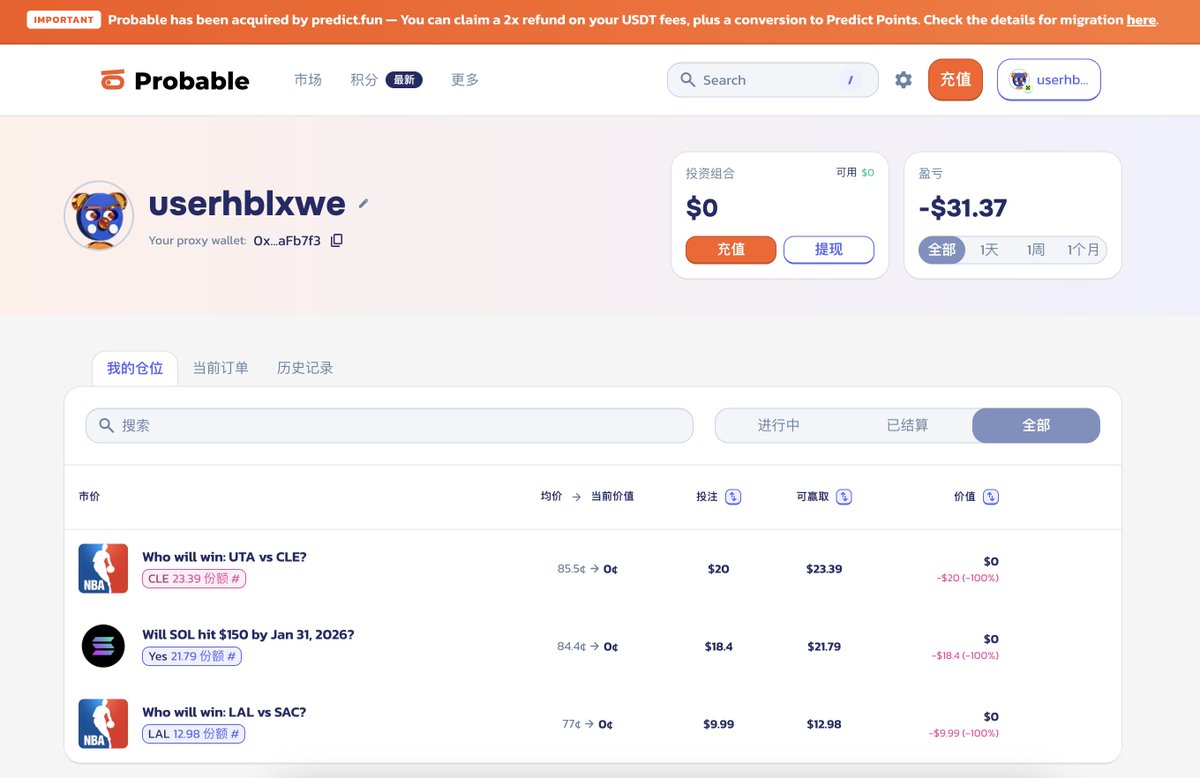
Task: Select the 进行中 filter
Action: tap(779, 425)
